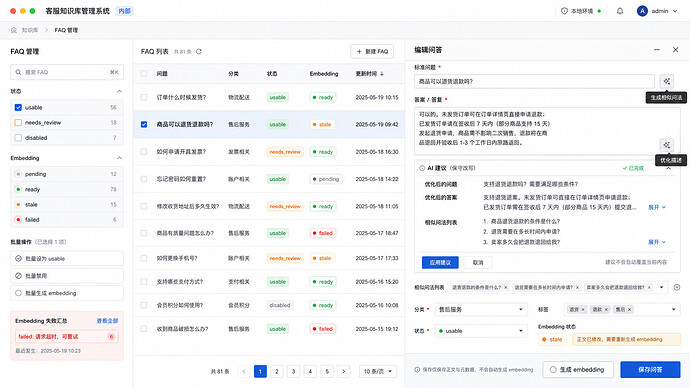Collapse the AI 建议 panel chevron
The width and height of the screenshot is (690, 388).
[x=668, y=168]
